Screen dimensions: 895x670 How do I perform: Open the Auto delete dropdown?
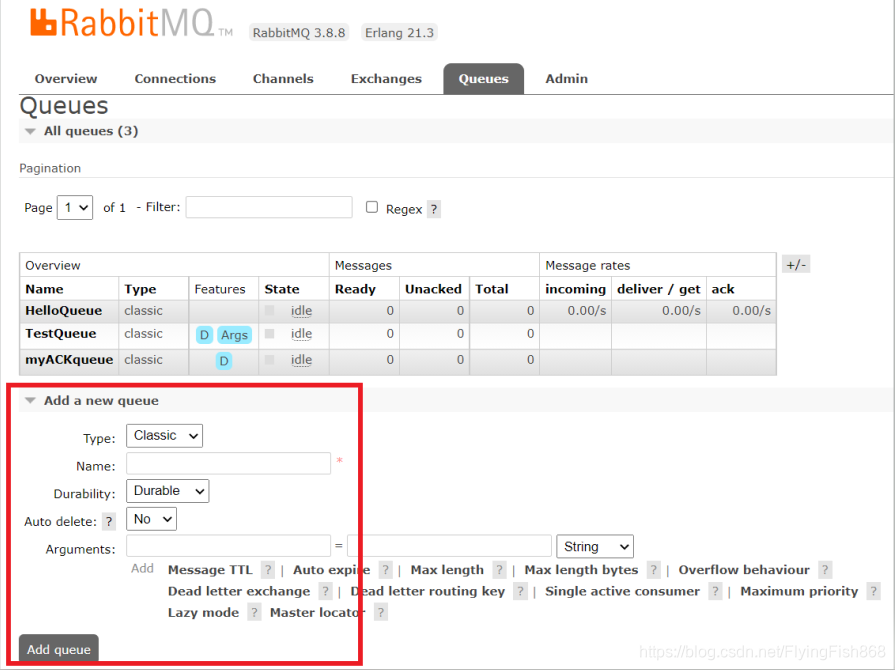[151, 519]
